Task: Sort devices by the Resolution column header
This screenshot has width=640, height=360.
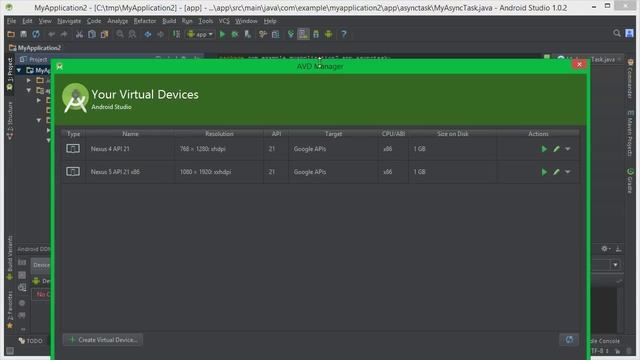Action: click(x=219, y=133)
